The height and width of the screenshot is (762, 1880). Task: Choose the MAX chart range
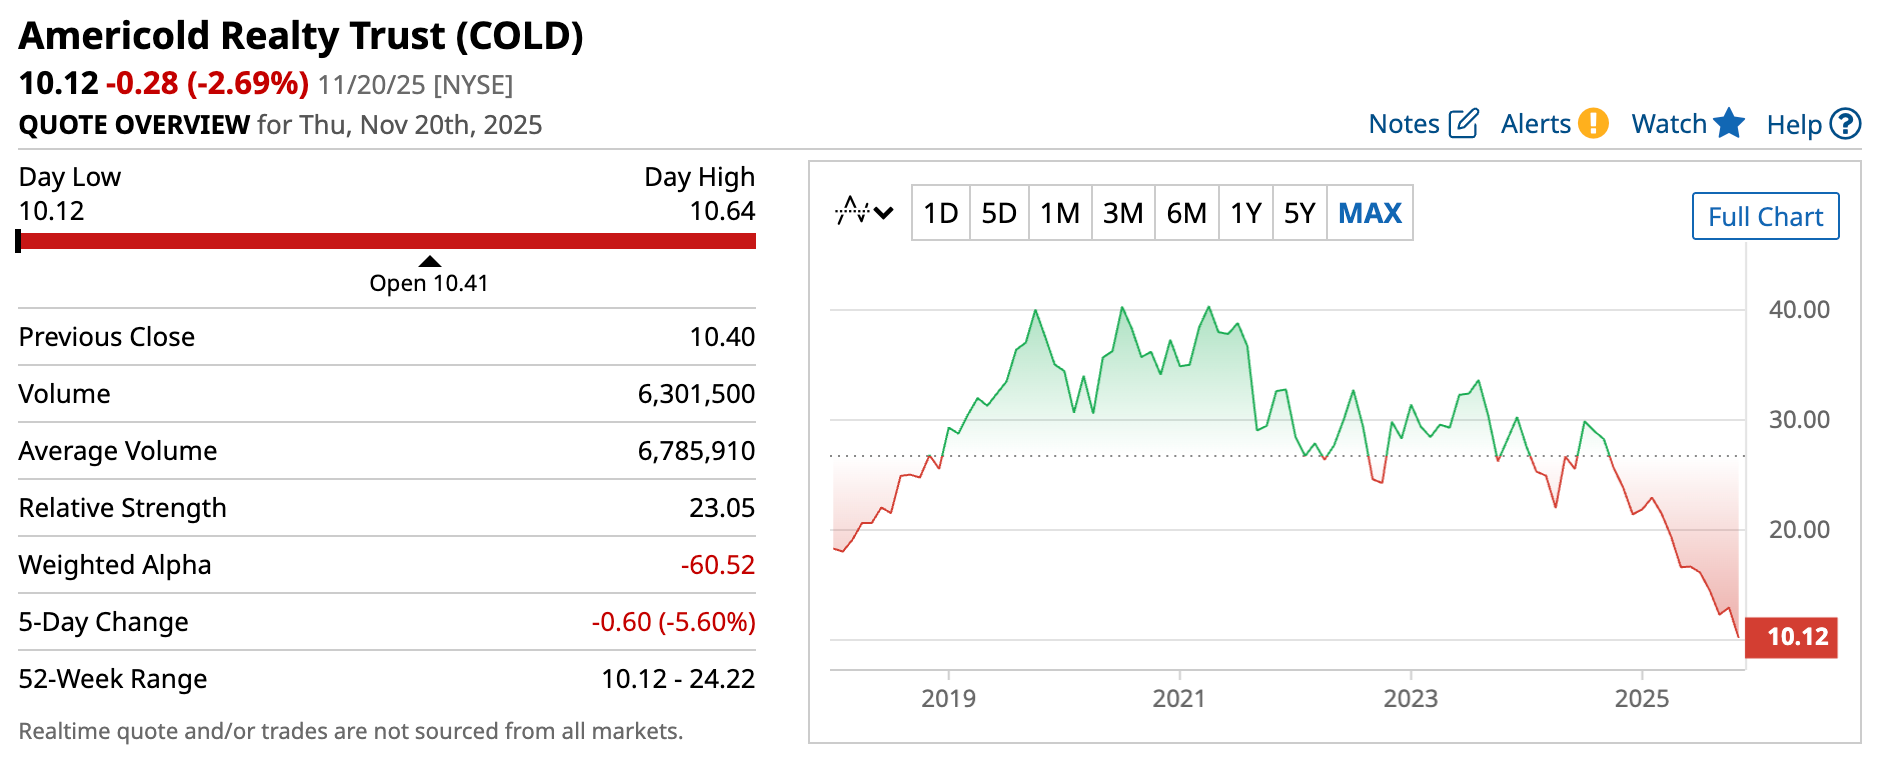pos(1369,213)
